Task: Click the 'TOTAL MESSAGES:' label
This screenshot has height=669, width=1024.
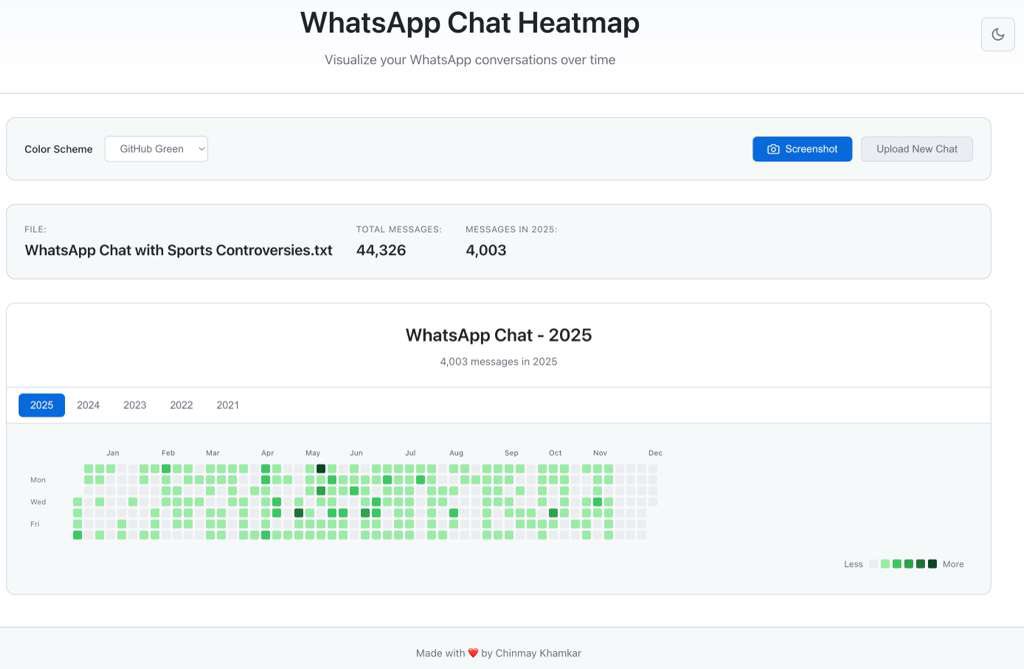Action: tap(398, 229)
